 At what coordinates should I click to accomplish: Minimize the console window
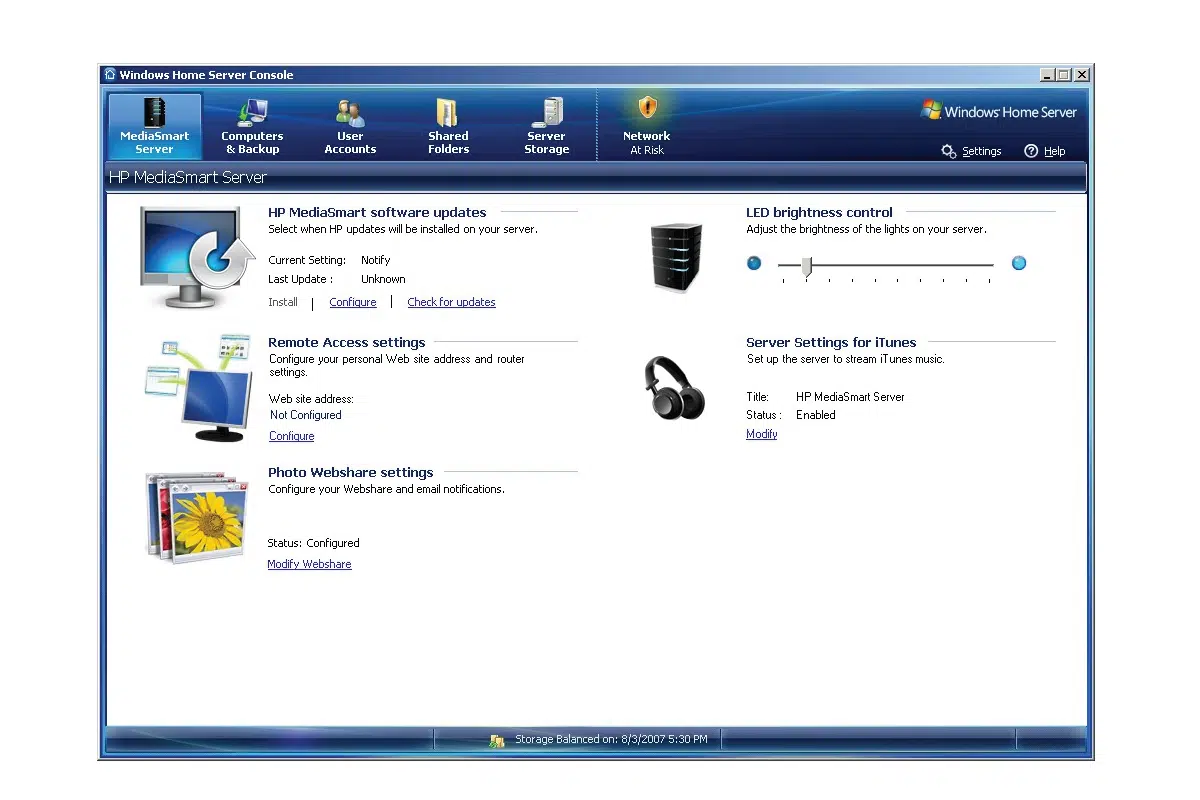(x=1047, y=75)
